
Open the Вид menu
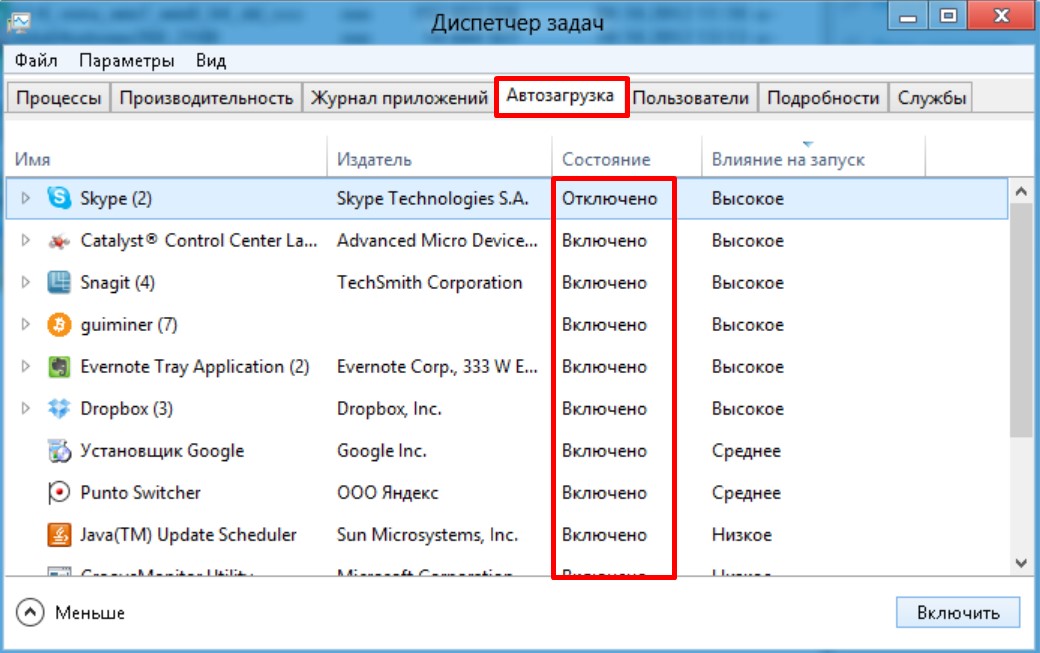(x=211, y=60)
